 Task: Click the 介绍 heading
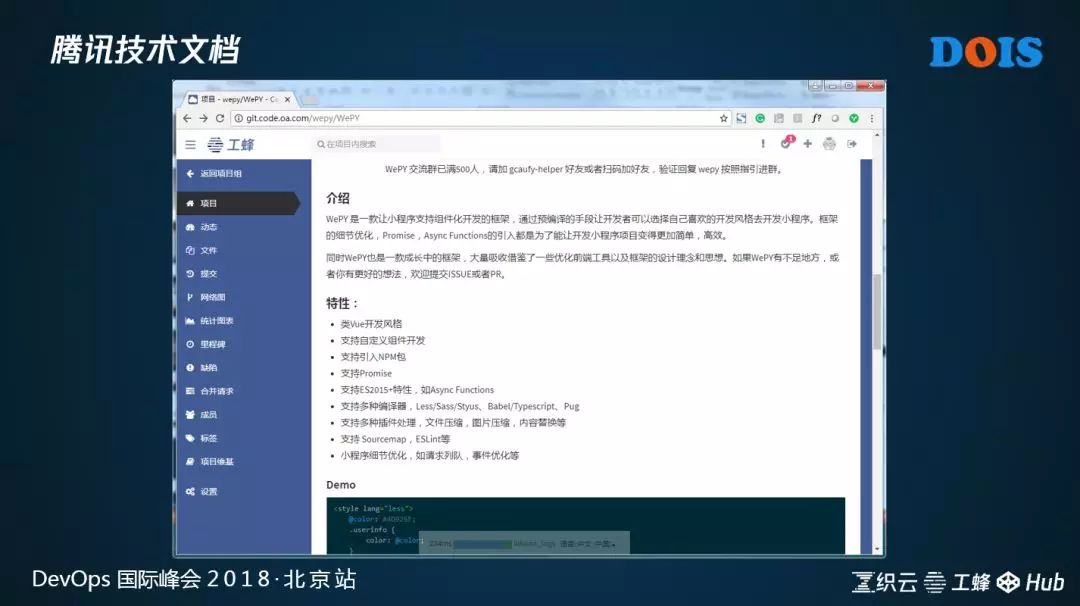coord(338,198)
